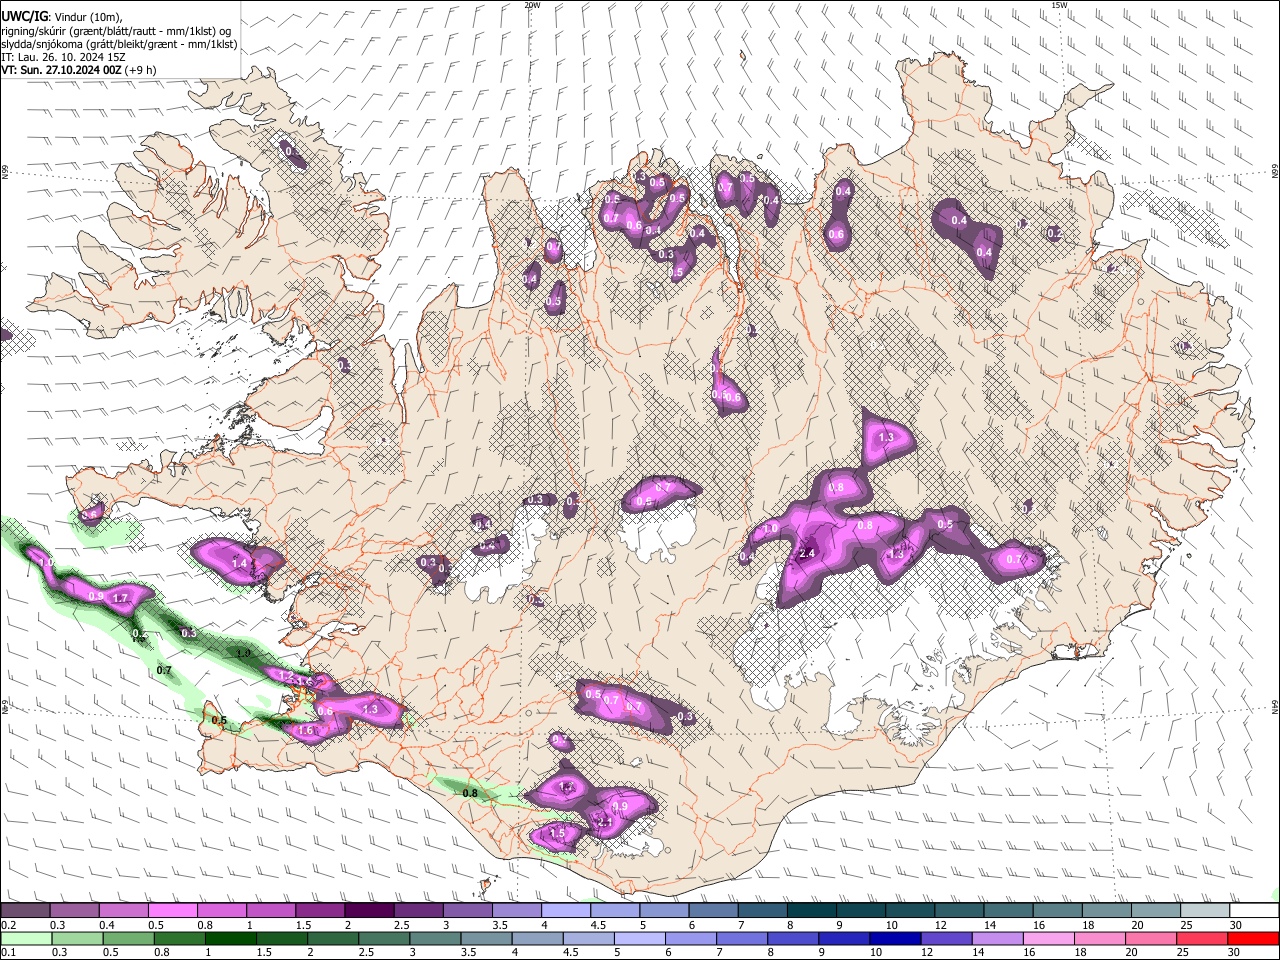Pick the darkest green swatch between 1 and 1.5
1280x960 pixels.
[230, 938]
